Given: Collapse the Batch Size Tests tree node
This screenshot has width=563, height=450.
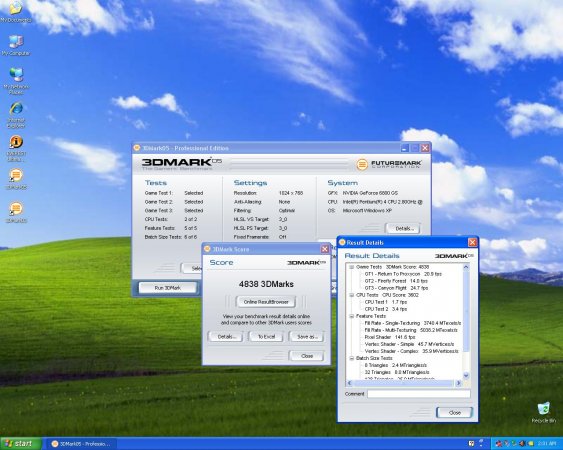Looking at the screenshot, I should 352,358.
